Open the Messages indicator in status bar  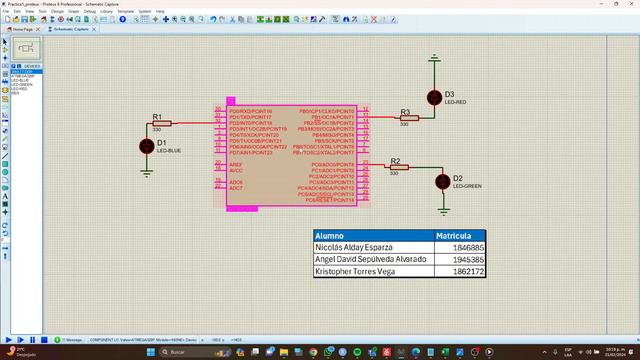point(68,340)
